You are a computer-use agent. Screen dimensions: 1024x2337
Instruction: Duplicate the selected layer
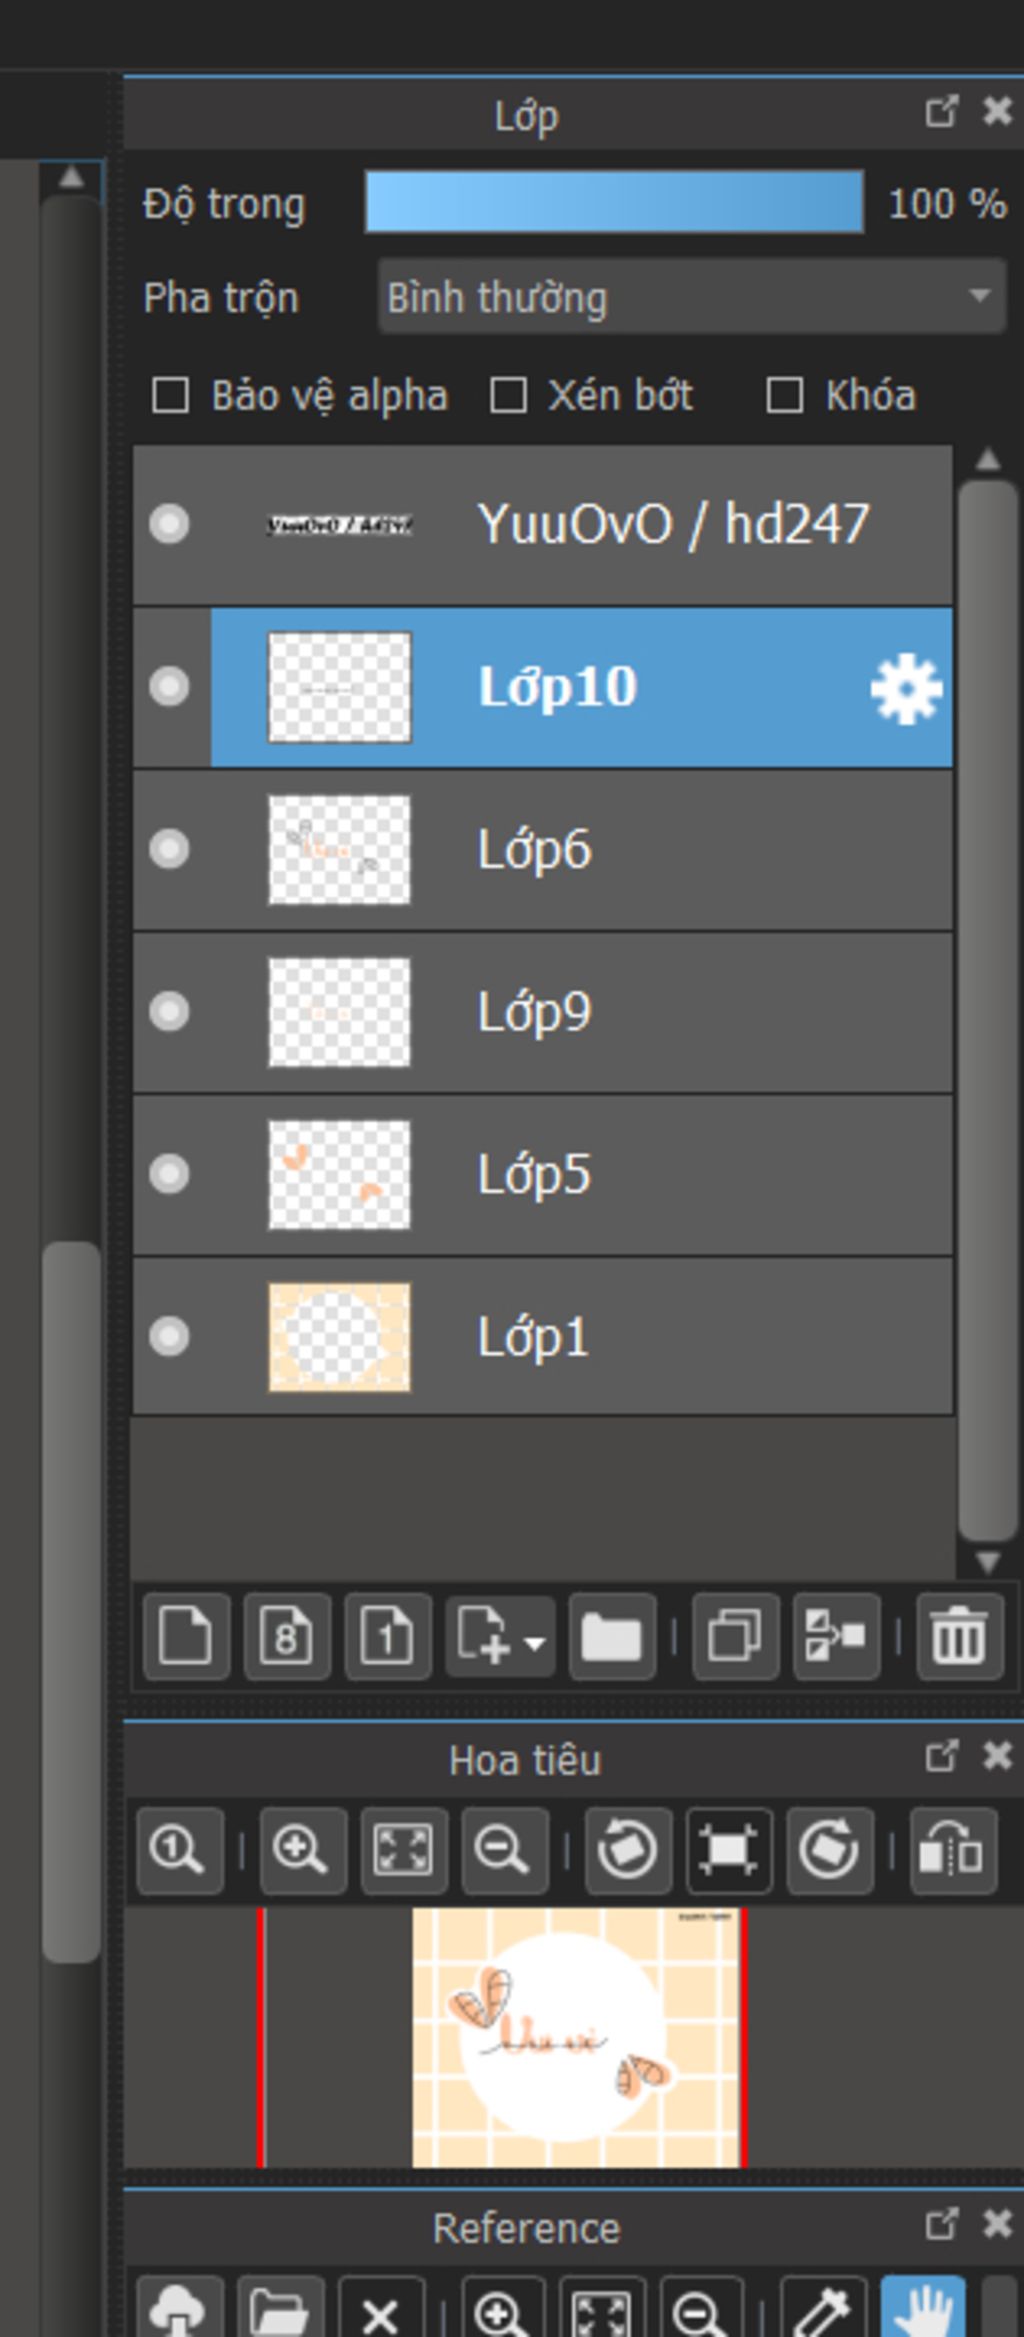[735, 1637]
